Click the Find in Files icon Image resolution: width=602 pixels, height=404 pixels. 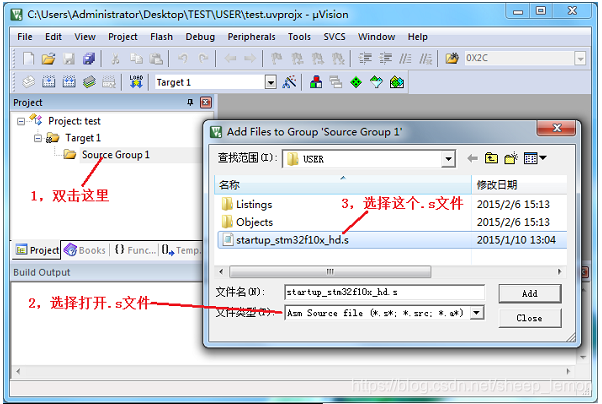click(x=452, y=58)
